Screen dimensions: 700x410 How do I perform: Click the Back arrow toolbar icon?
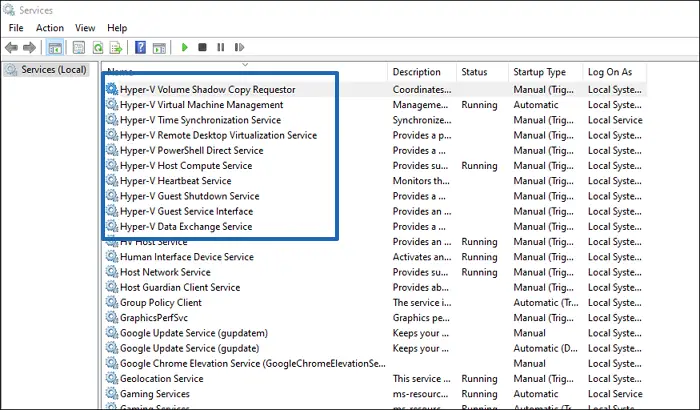(x=11, y=47)
